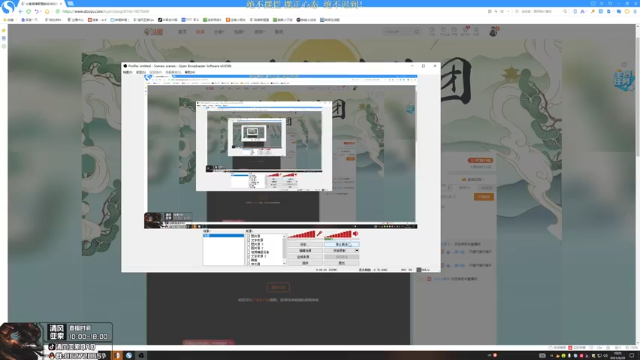Click the browser refresh icon
The image size is (640, 360).
29,11
